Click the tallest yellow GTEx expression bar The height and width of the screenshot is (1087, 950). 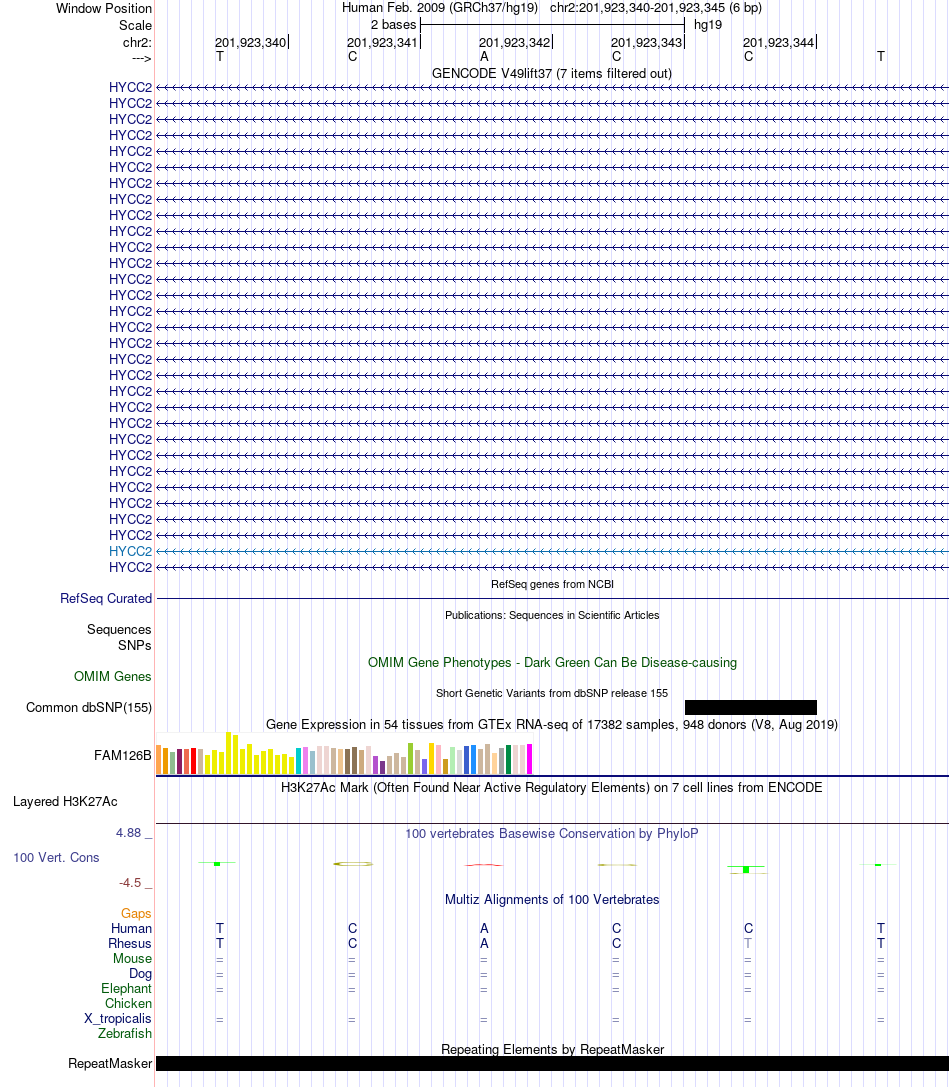click(x=229, y=753)
